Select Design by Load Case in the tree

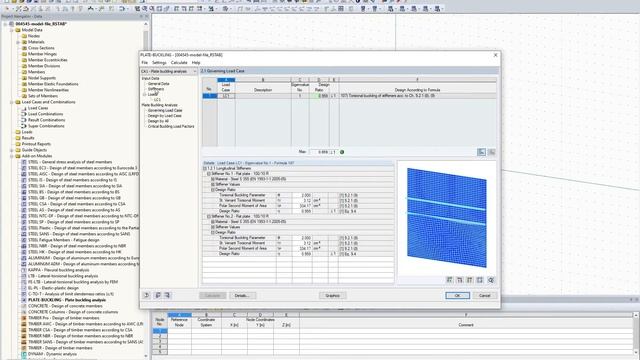[x=164, y=116]
